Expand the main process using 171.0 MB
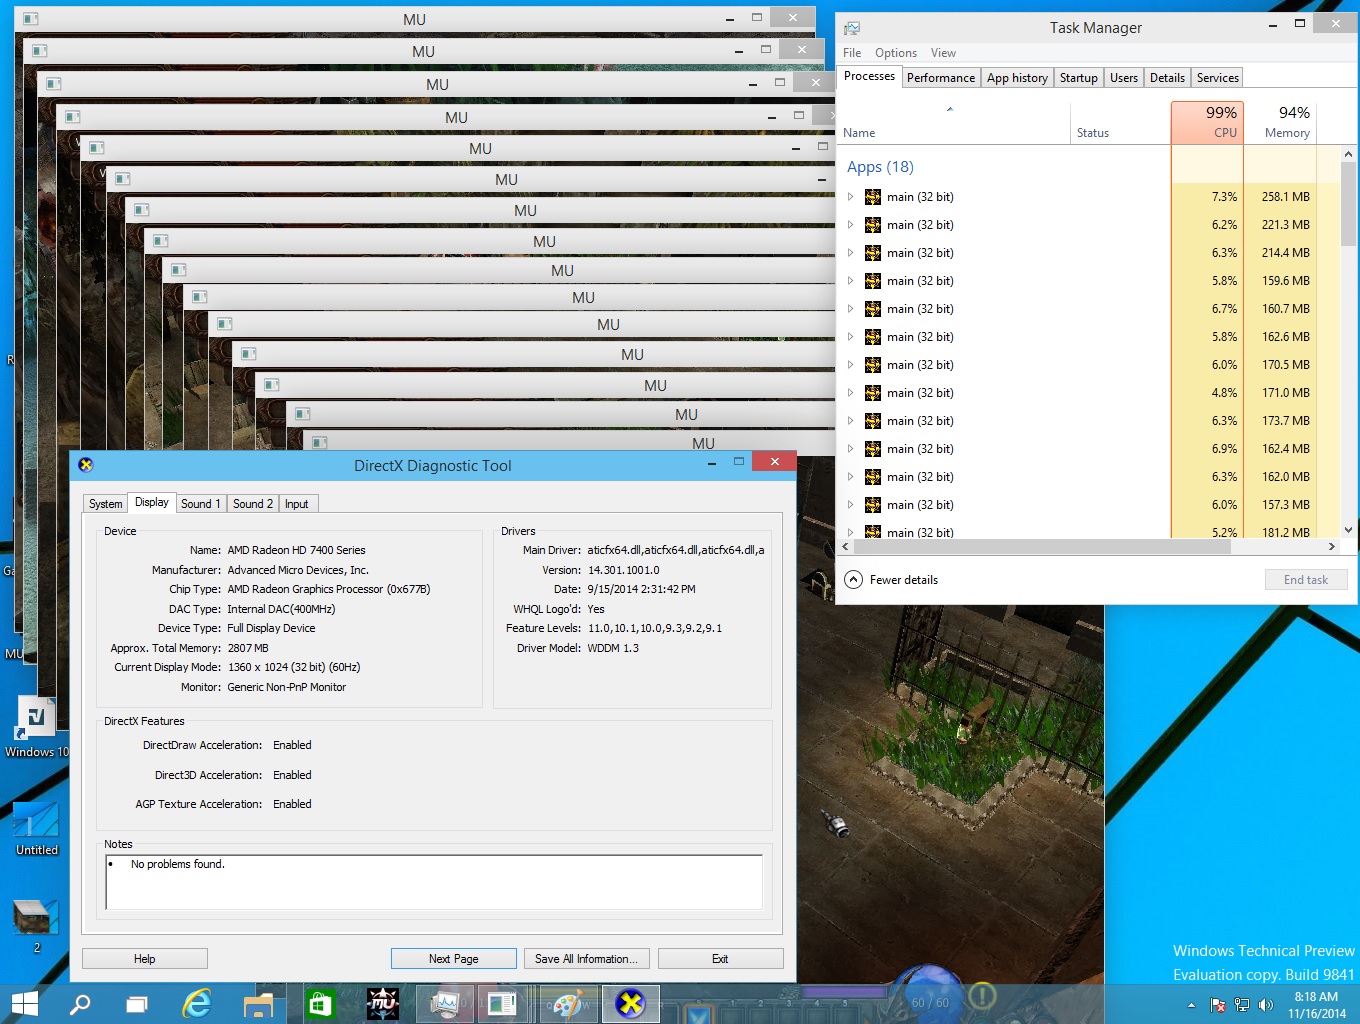 851,393
